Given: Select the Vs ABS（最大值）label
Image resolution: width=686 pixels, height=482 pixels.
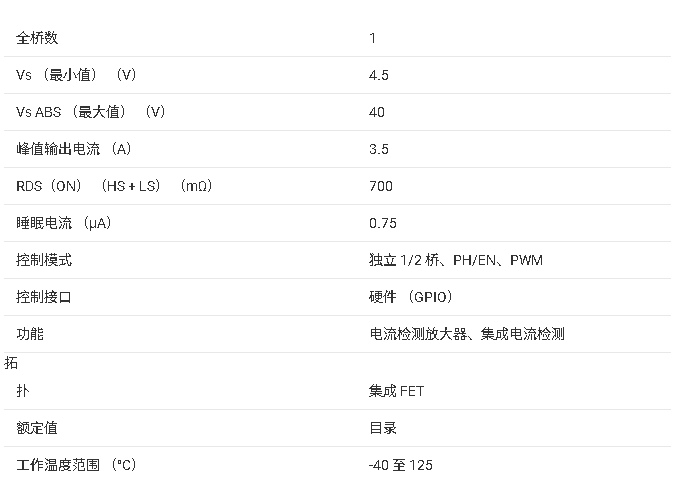Looking at the screenshot, I should pos(91,112).
